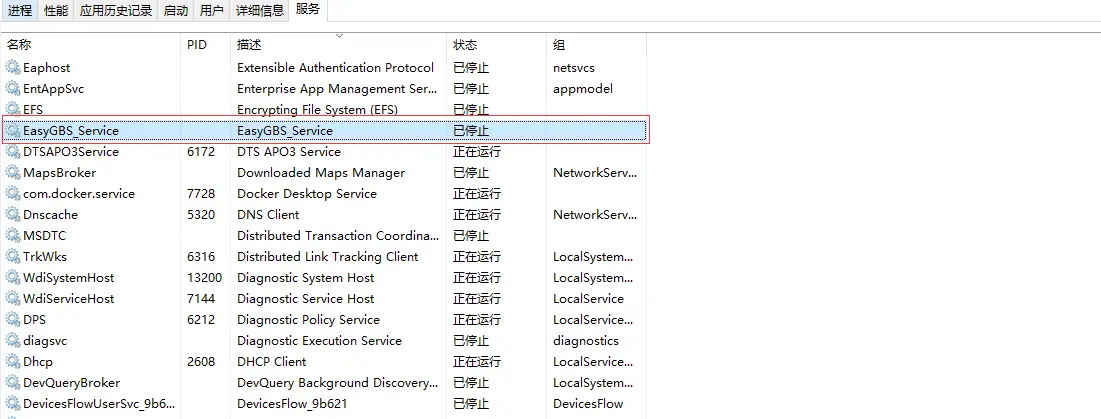This screenshot has height=419, width=1101.
Task: Click the MapsBroker service icon
Action: [x=12, y=173]
